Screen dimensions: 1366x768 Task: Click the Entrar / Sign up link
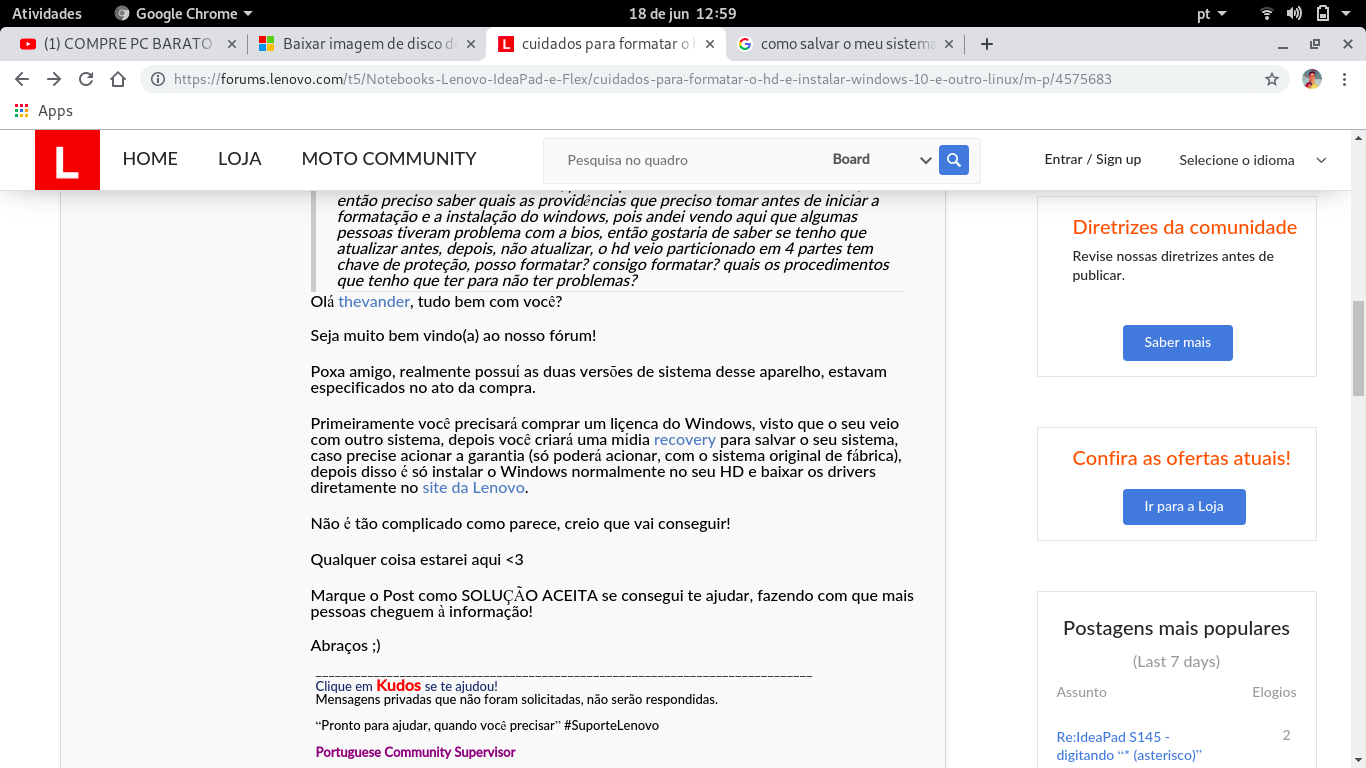(x=1092, y=159)
